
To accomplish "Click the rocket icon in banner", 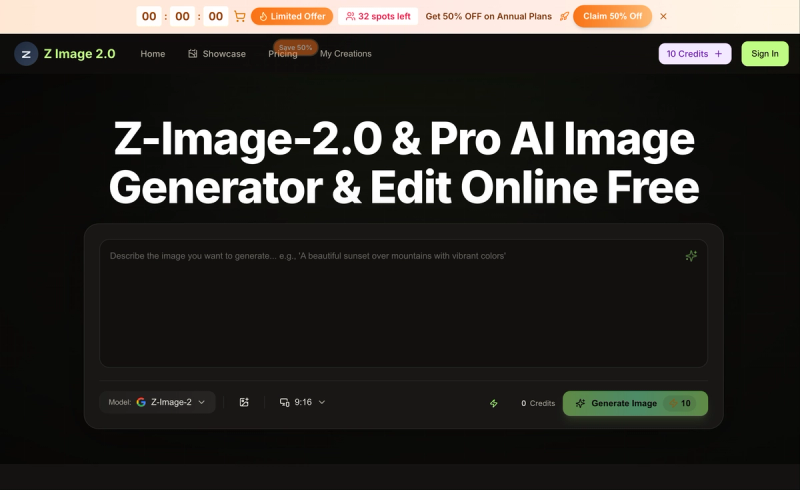I will coord(564,16).
